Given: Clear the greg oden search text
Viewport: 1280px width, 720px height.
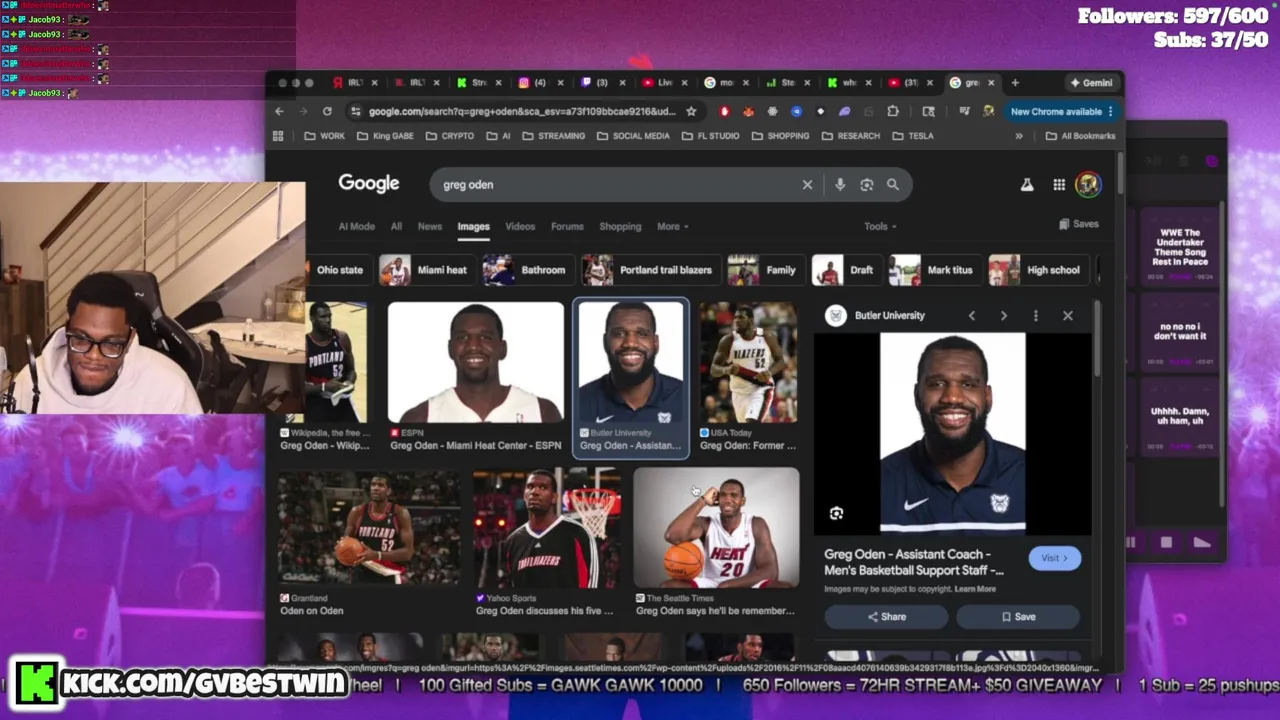Looking at the screenshot, I should tap(807, 185).
